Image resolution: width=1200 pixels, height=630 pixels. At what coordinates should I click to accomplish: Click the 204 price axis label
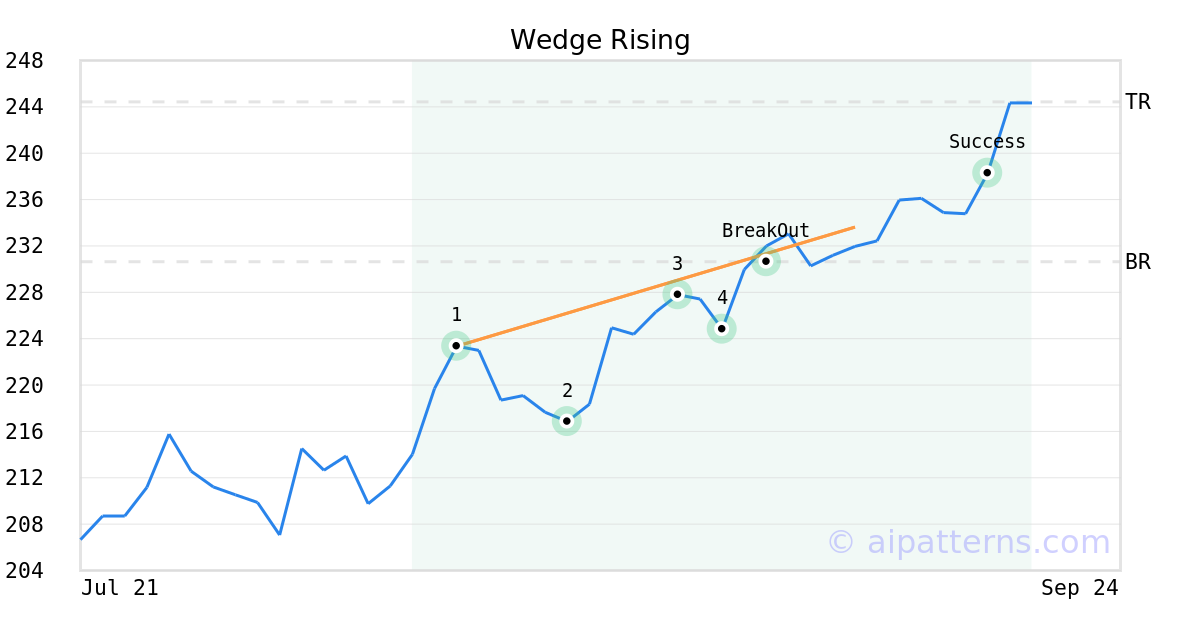click(x=24, y=571)
